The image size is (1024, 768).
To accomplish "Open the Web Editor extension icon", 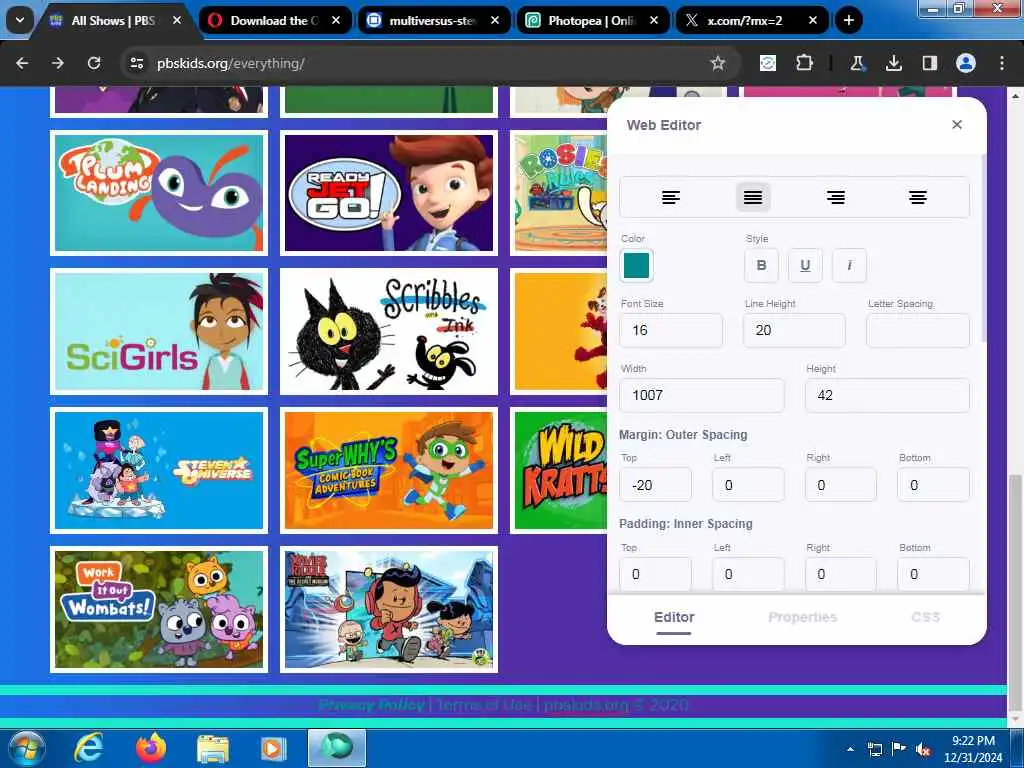I will click(768, 63).
